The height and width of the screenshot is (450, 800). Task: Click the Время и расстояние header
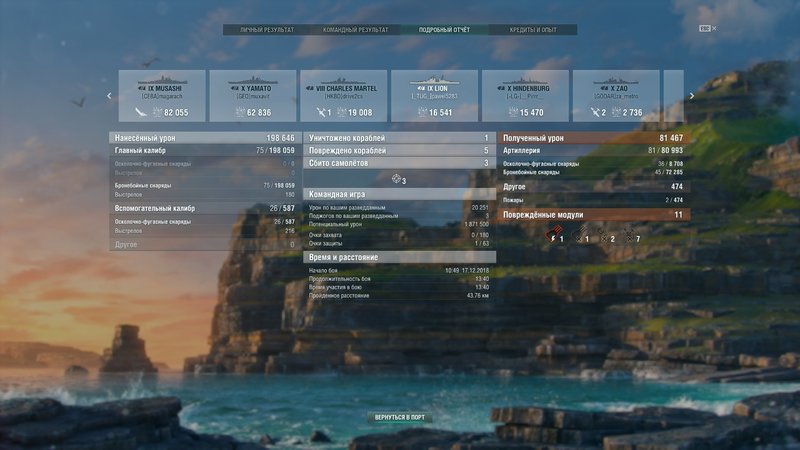click(x=399, y=257)
